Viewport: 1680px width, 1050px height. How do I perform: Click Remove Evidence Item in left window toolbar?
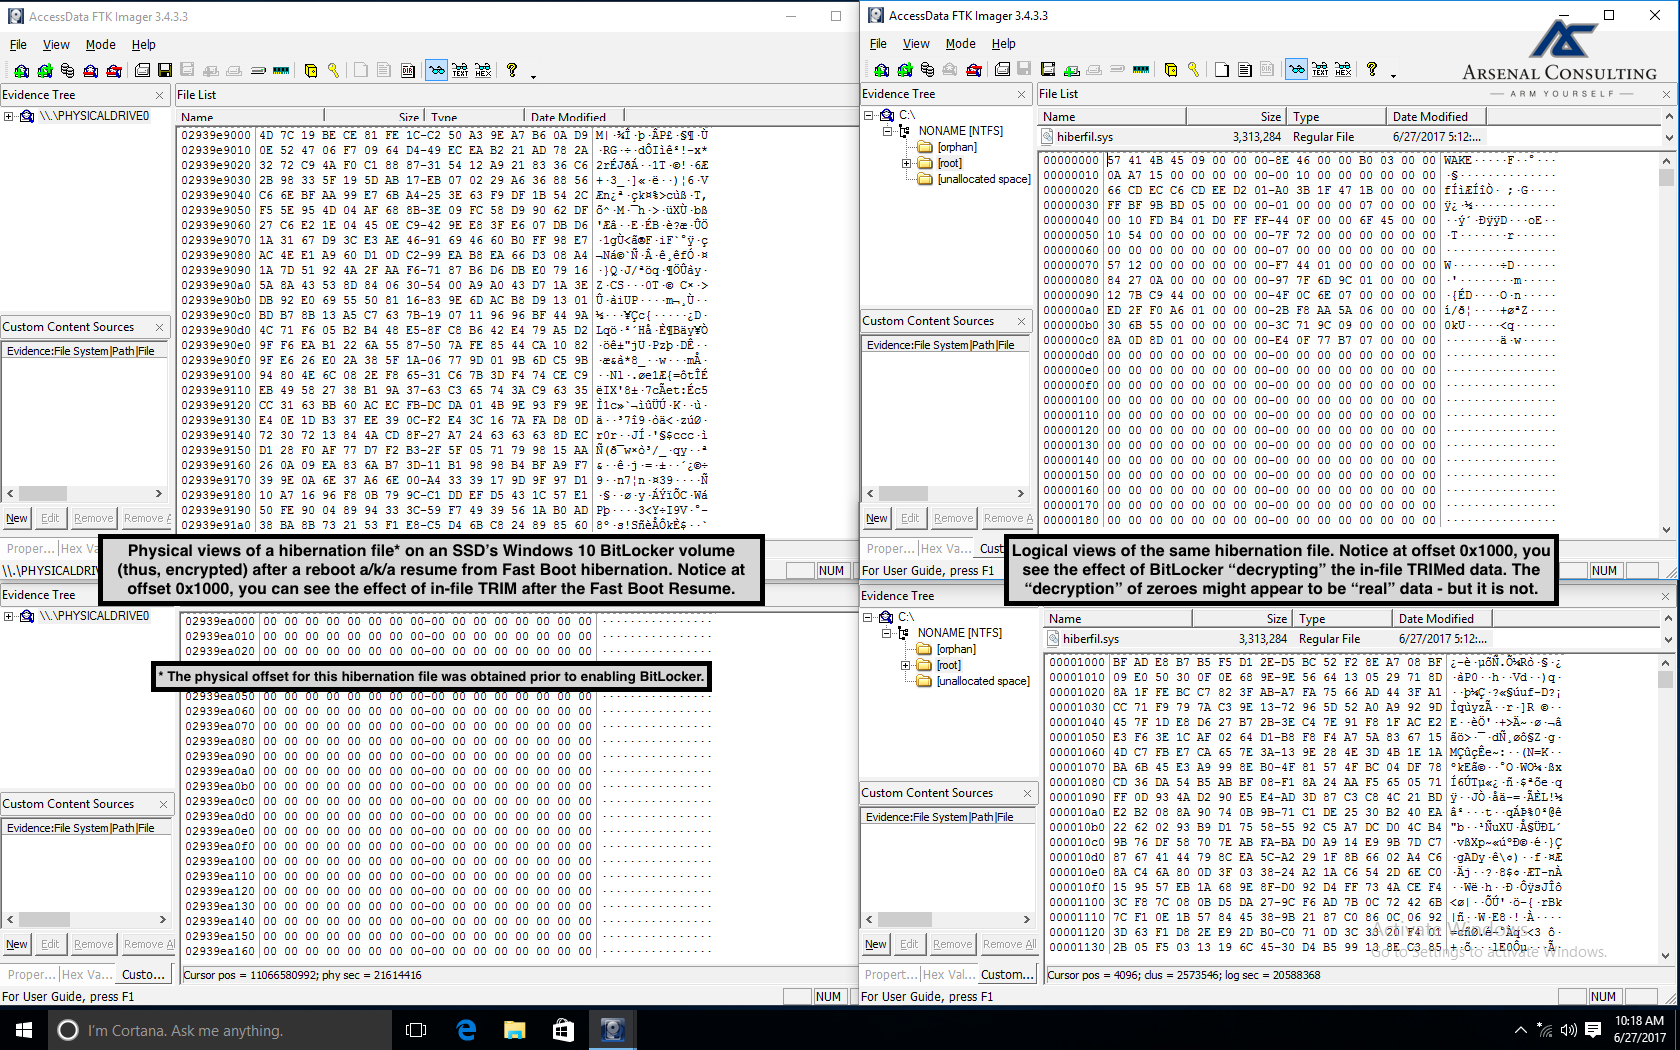coord(91,71)
